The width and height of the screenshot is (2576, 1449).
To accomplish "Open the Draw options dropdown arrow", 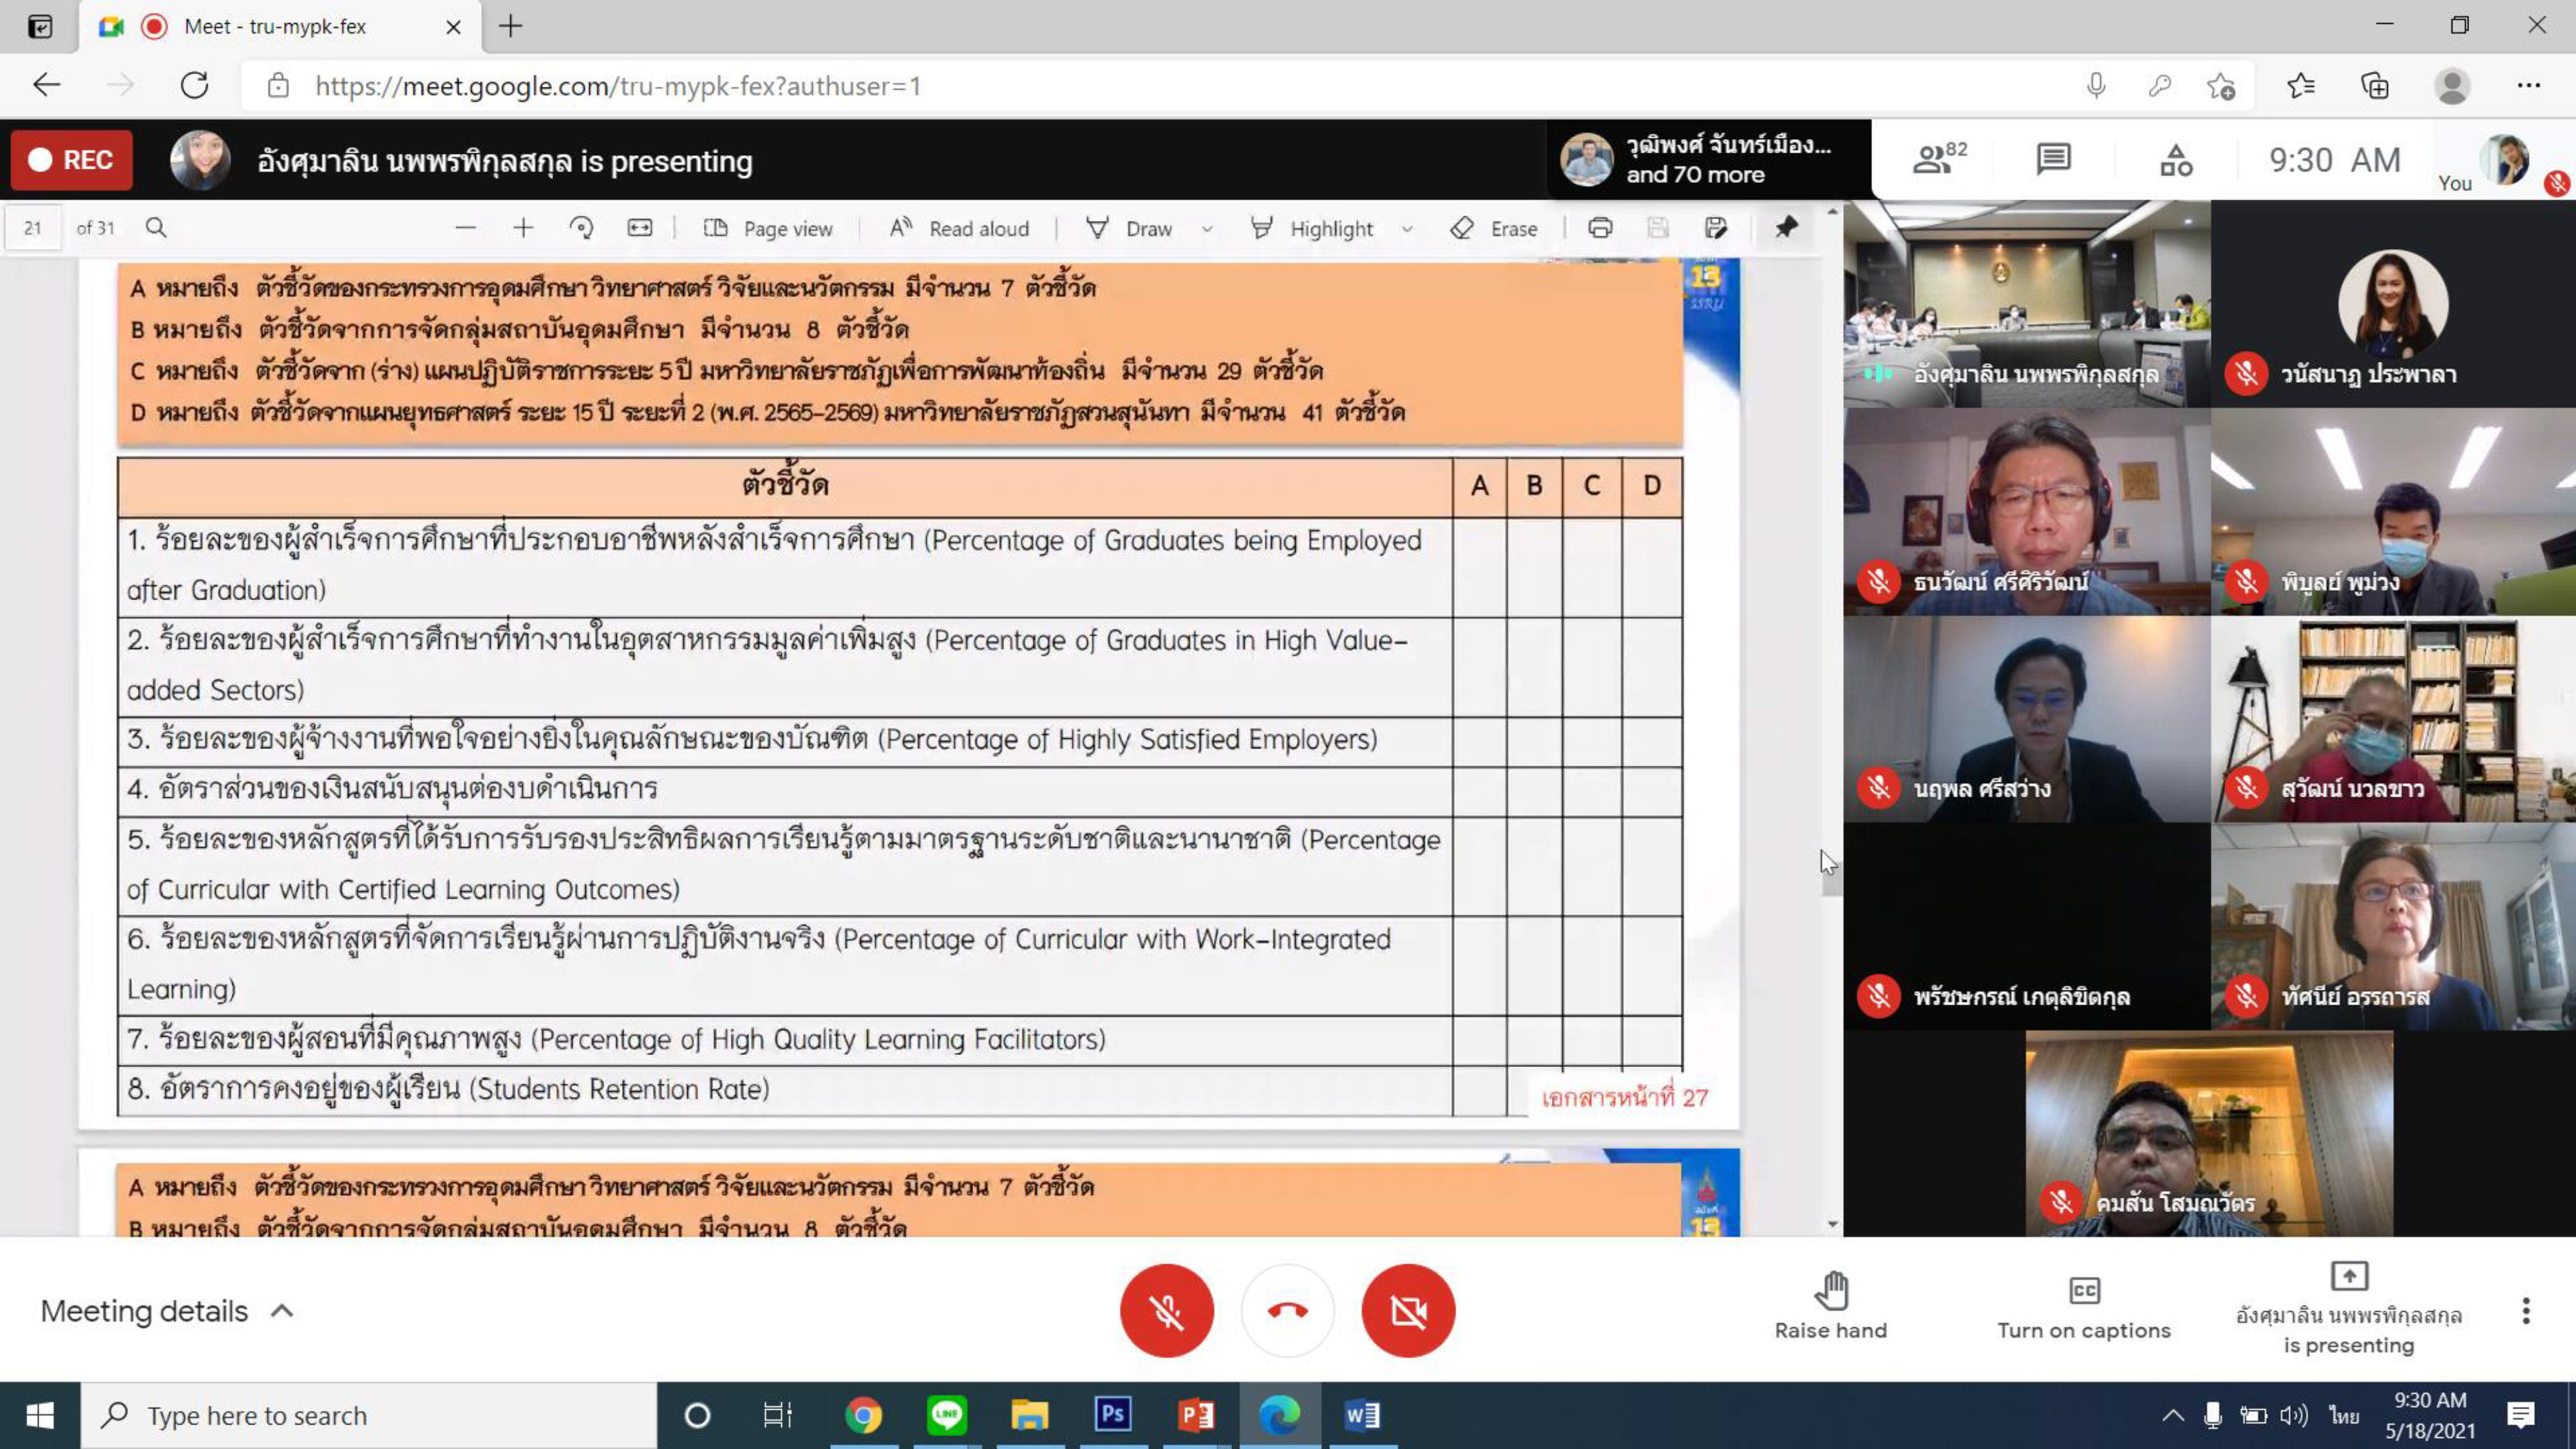I will [x=1207, y=229].
